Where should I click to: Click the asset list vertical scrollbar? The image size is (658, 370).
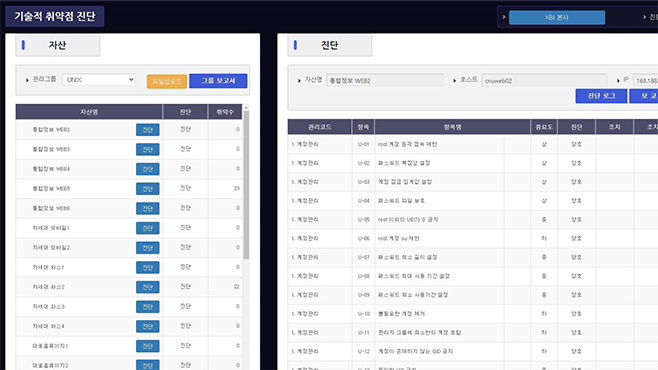(246, 185)
